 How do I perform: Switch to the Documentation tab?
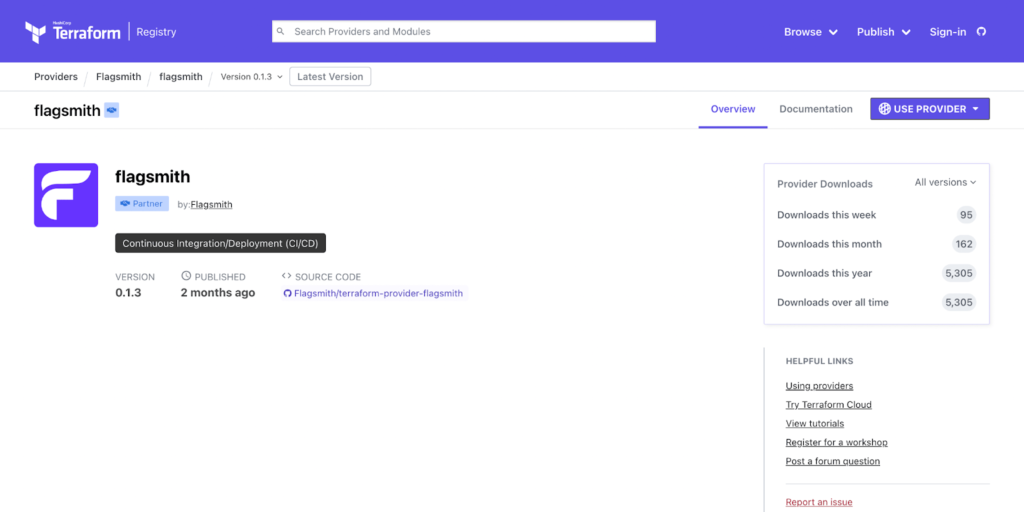(x=816, y=109)
